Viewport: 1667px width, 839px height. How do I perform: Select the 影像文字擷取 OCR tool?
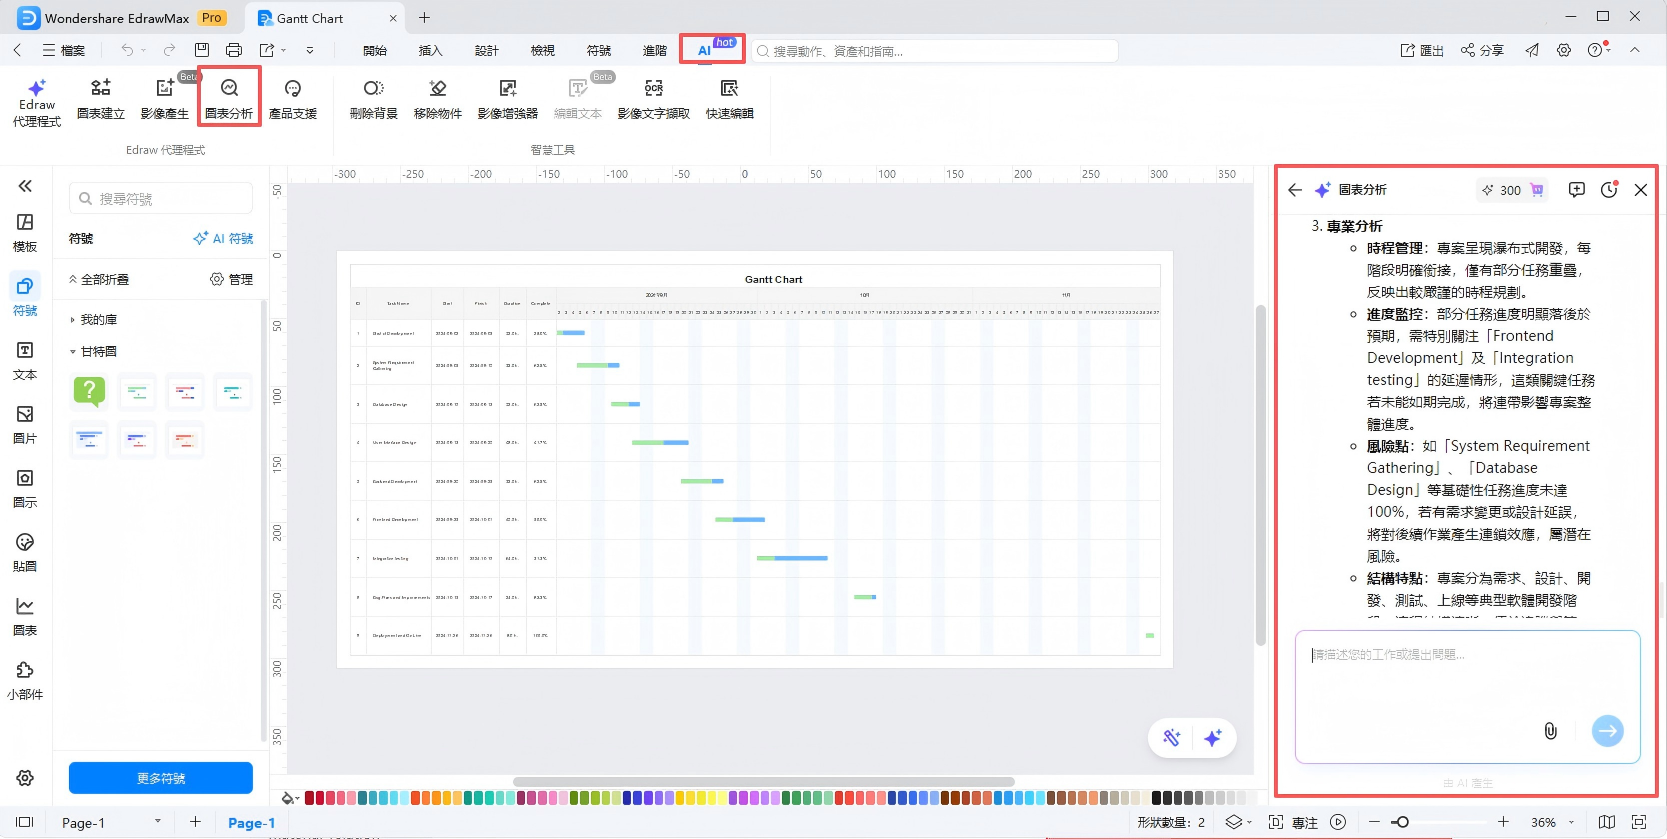[x=653, y=97]
